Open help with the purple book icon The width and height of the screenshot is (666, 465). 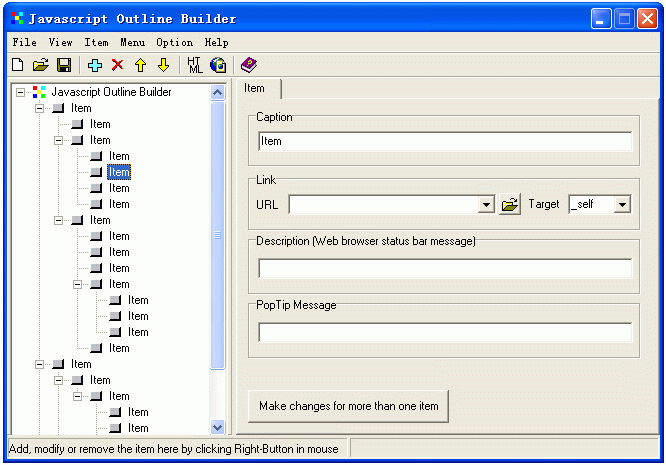pyautogui.click(x=249, y=65)
